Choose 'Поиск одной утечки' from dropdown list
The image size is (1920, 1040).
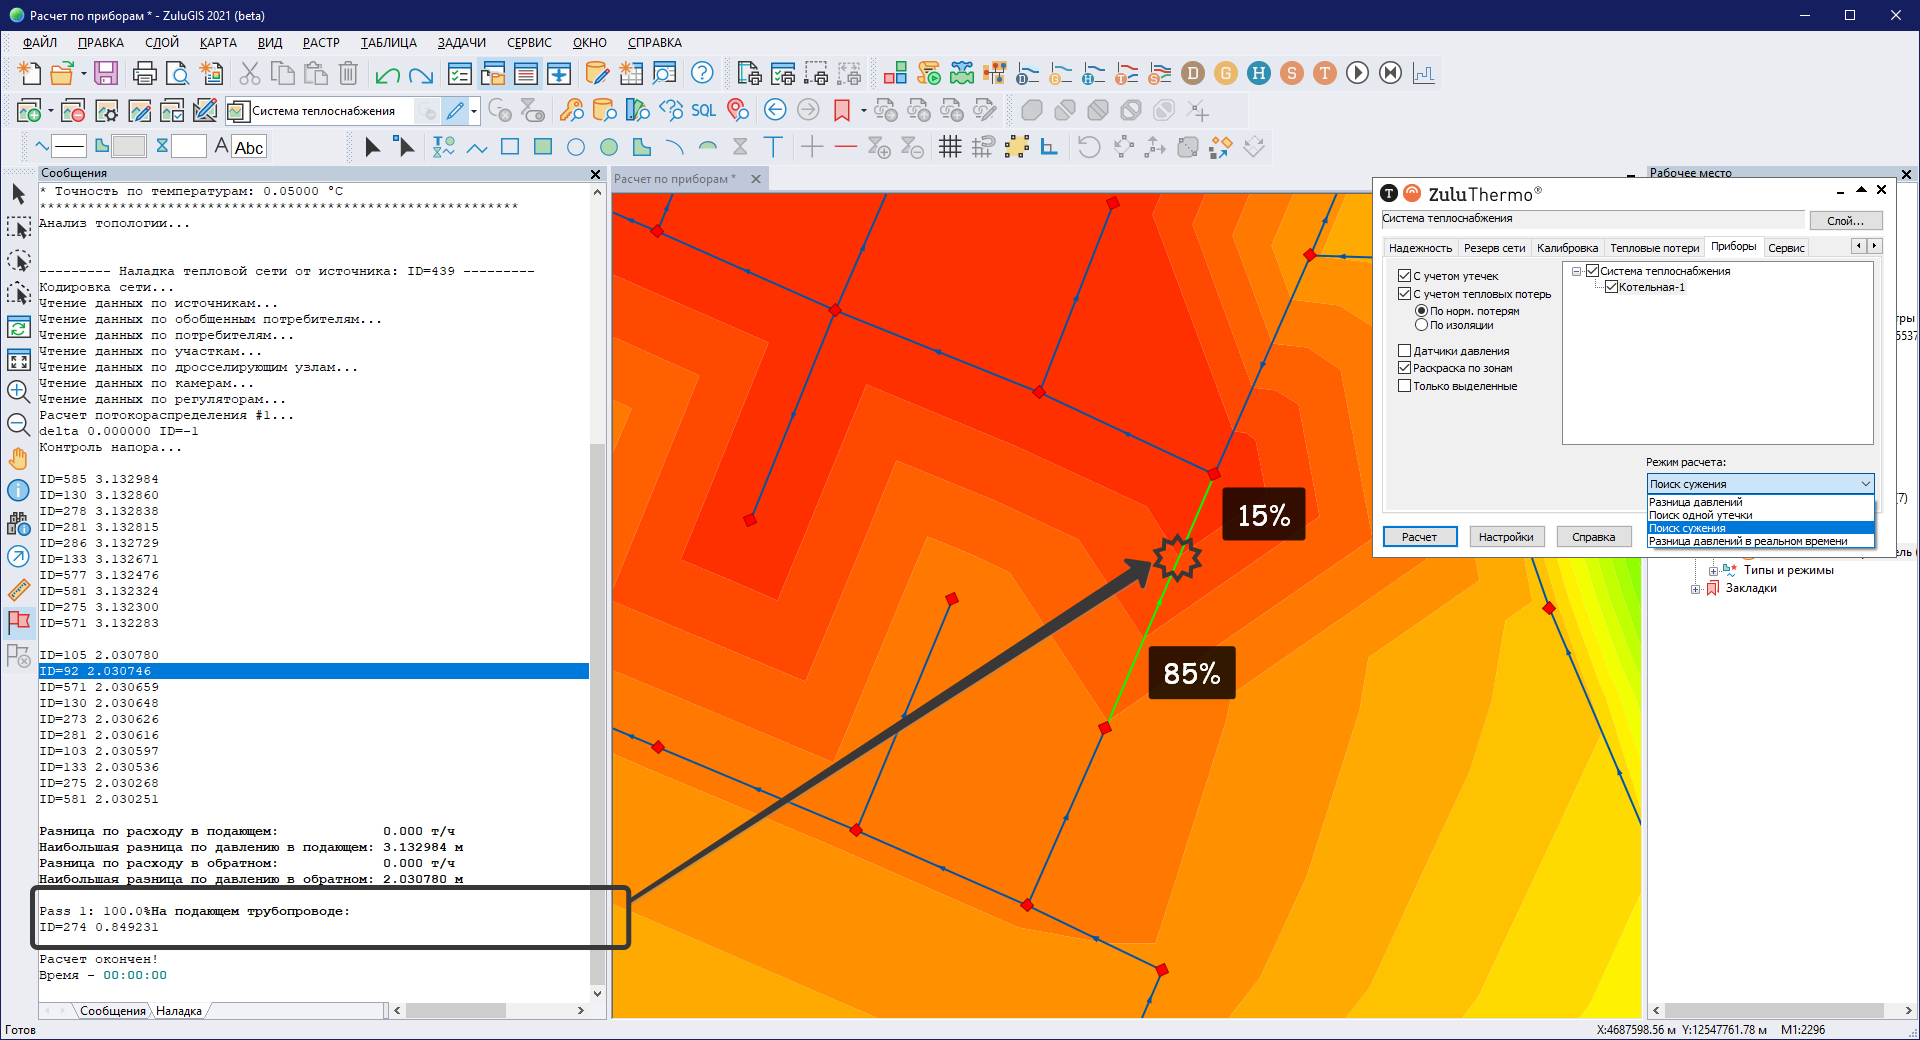(1700, 515)
